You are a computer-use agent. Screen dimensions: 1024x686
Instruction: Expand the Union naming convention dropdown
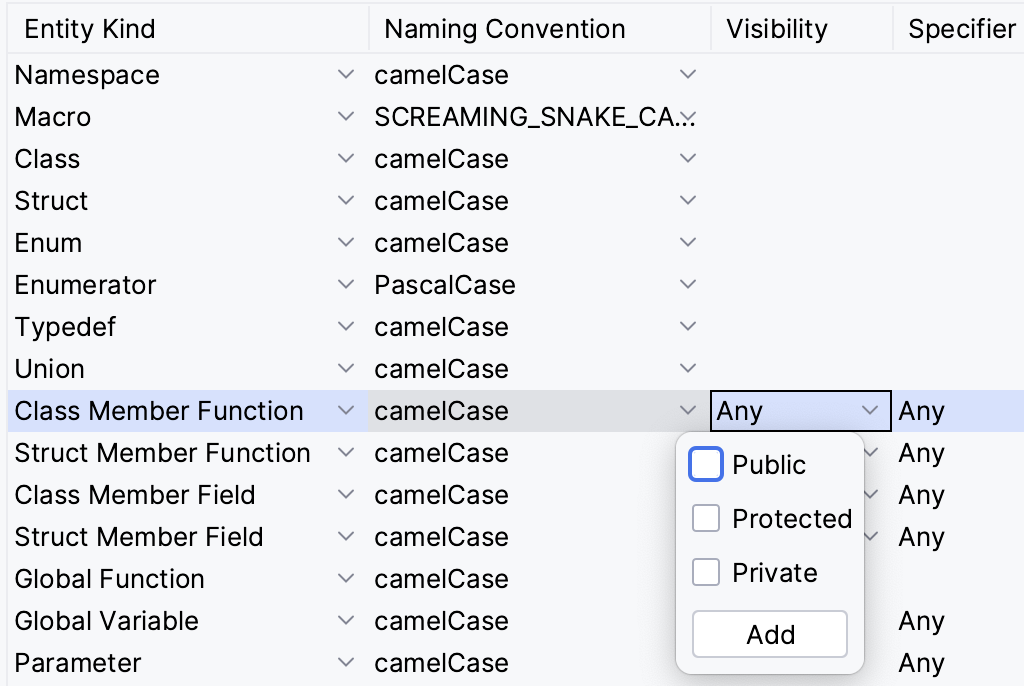pos(687,368)
